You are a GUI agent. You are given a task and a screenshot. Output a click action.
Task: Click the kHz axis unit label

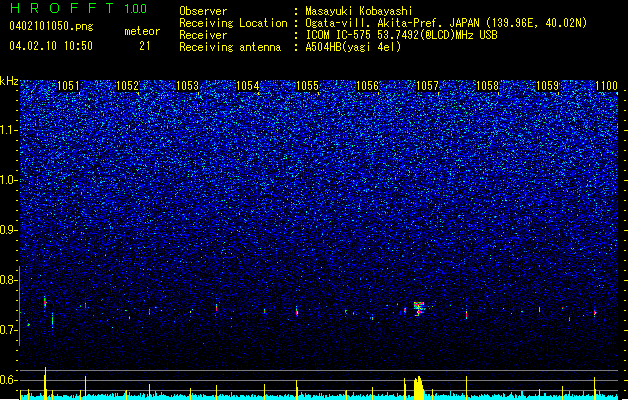click(x=9, y=81)
